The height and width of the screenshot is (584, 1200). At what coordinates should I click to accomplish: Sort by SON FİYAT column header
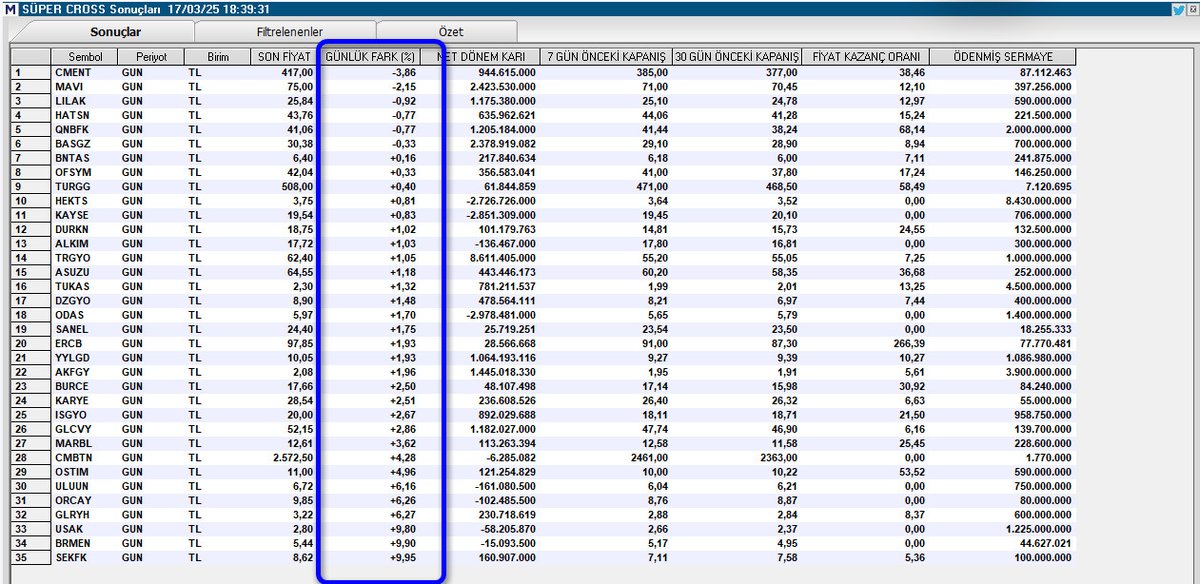(x=283, y=57)
